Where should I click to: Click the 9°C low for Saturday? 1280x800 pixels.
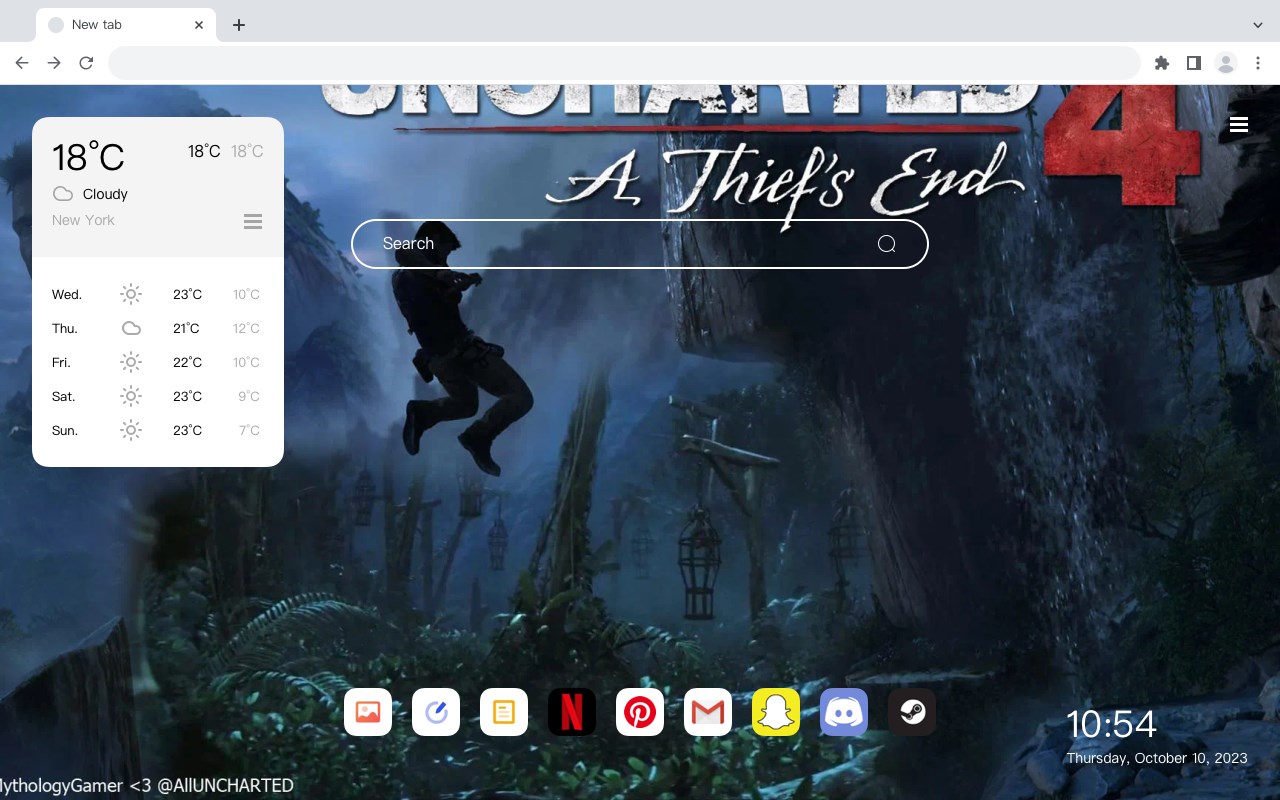(x=249, y=396)
